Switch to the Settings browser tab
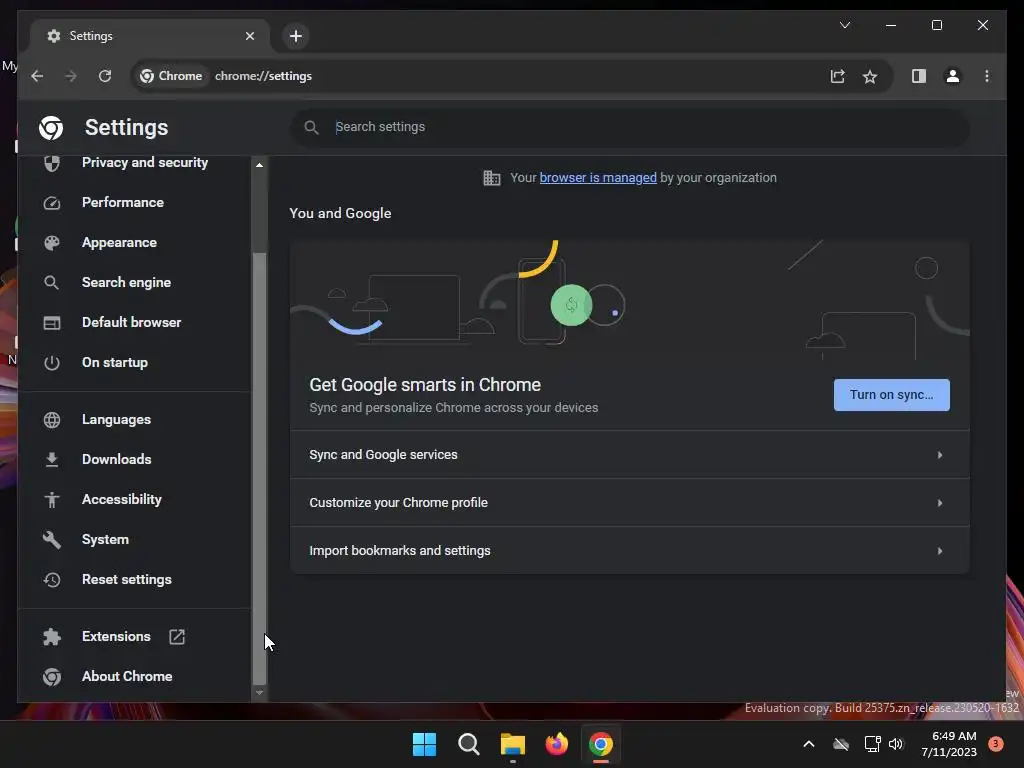The height and width of the screenshot is (768, 1024). tap(150, 36)
